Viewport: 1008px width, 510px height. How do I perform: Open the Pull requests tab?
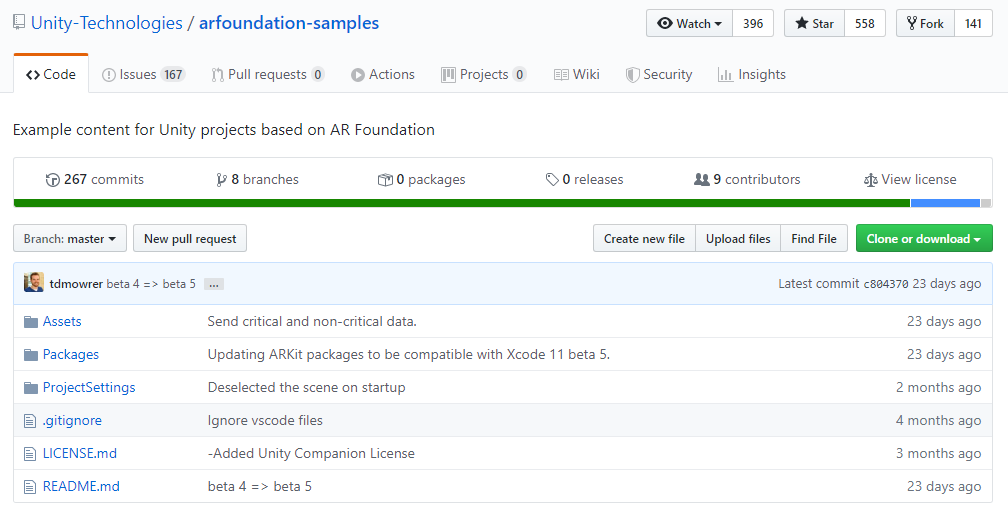pyautogui.click(x=267, y=75)
